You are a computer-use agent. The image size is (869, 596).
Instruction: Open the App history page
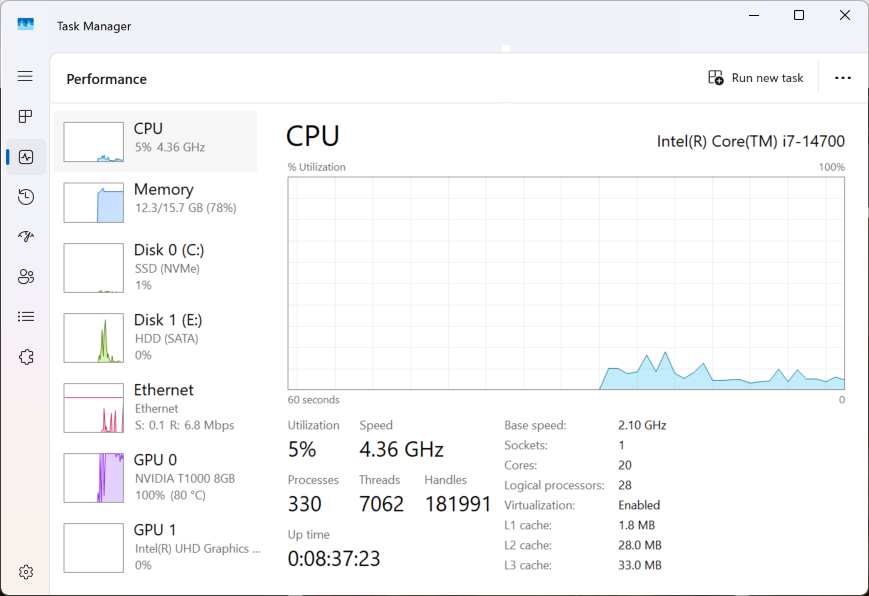(x=26, y=197)
